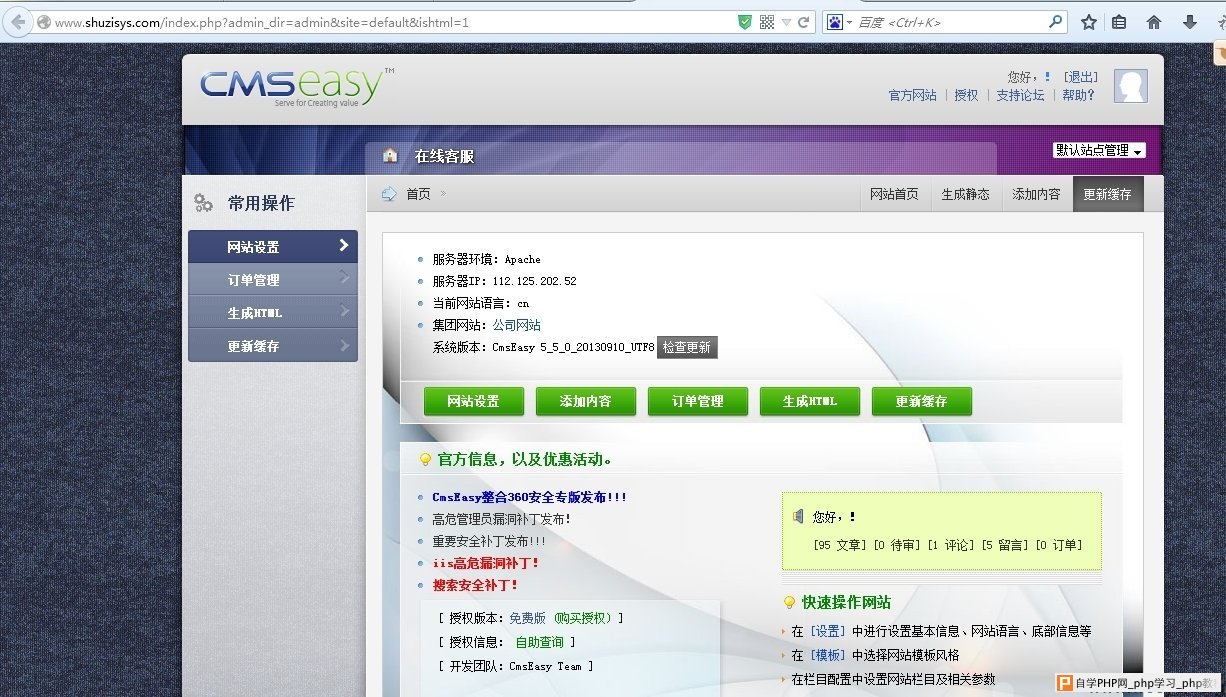Open the [模板] quick operation link

(x=827, y=655)
